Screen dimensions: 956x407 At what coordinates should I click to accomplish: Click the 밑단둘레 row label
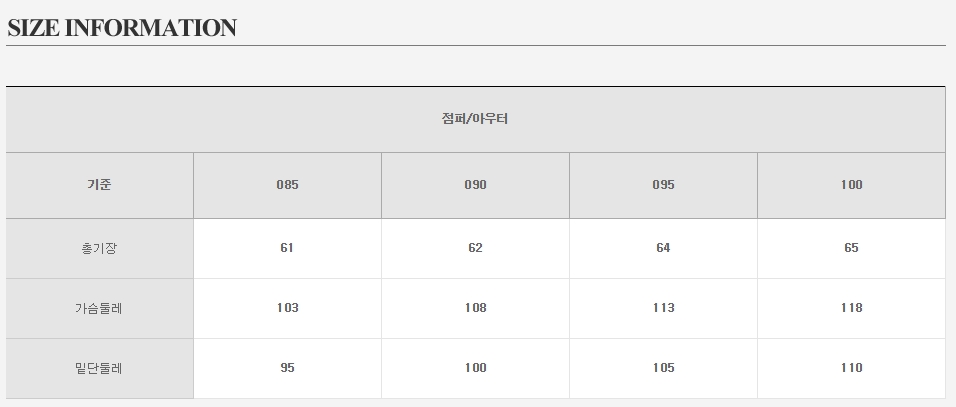[99, 368]
